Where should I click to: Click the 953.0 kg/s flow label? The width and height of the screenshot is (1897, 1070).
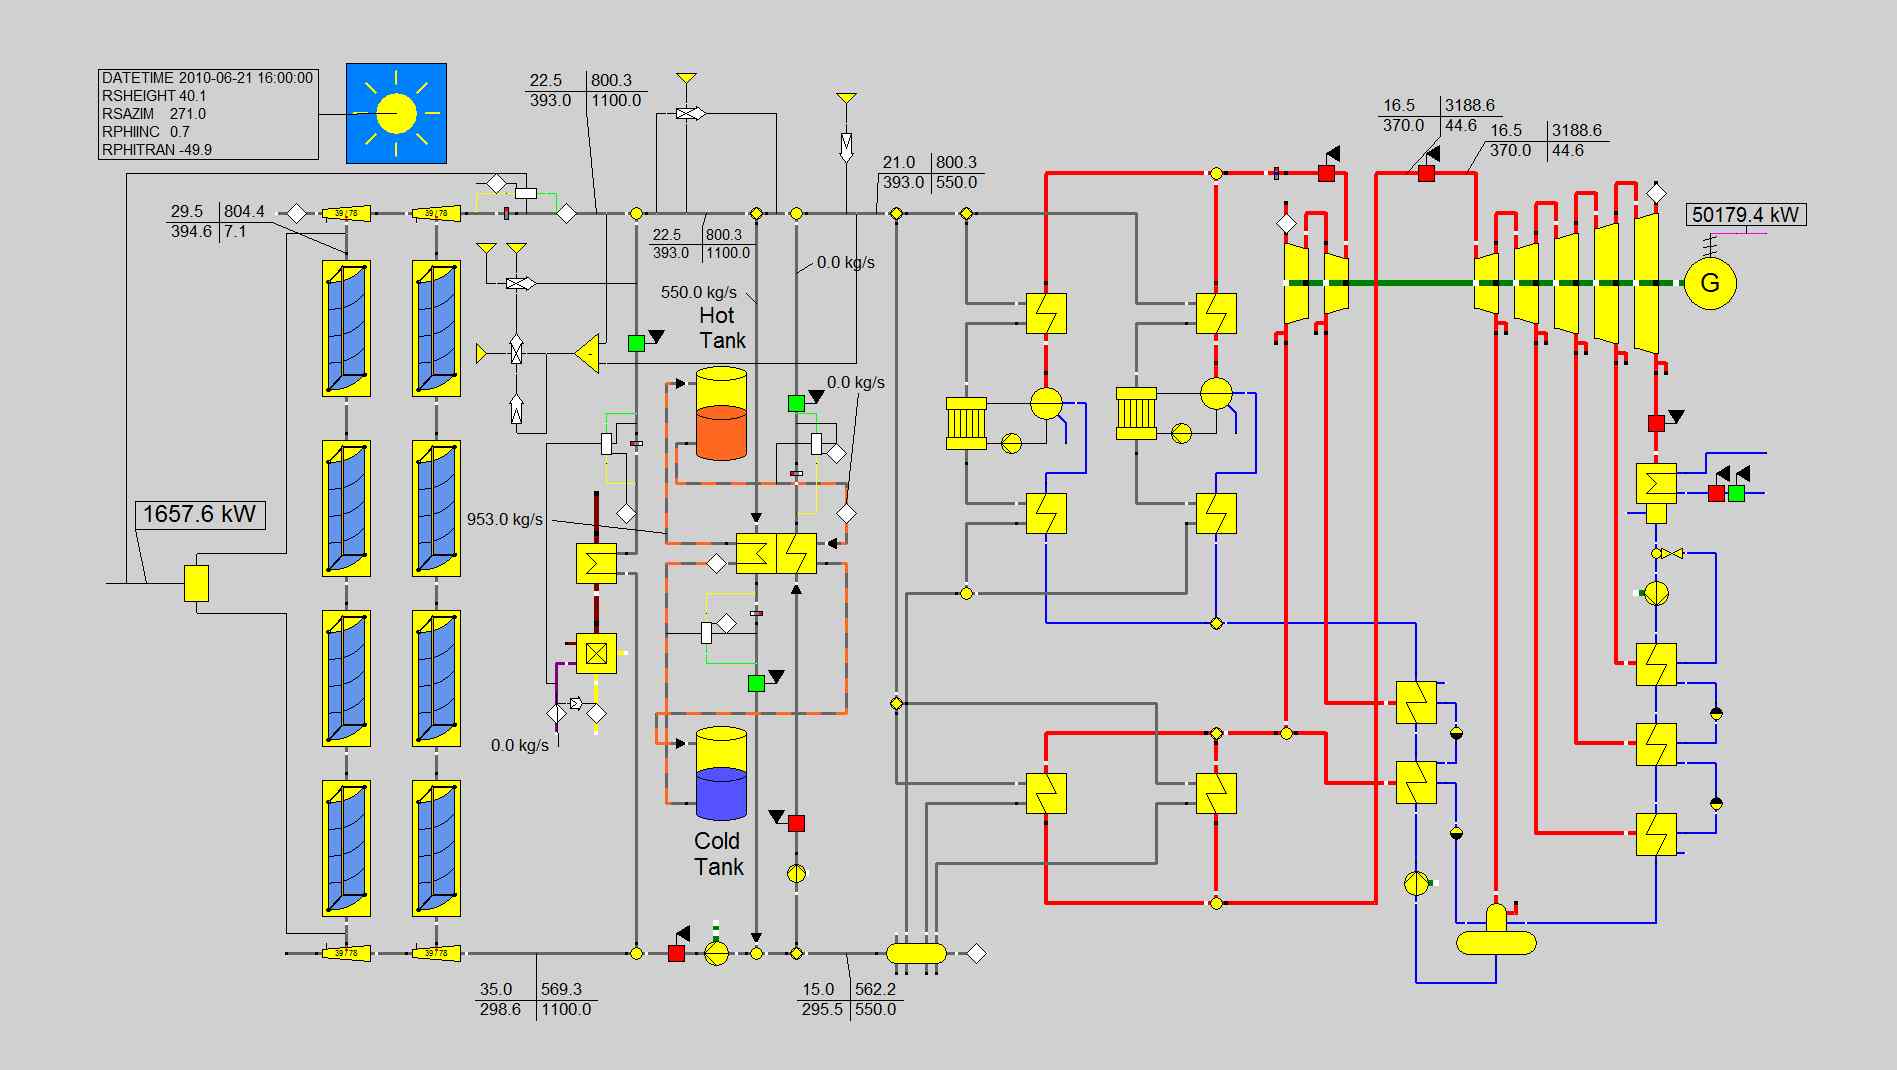click(x=505, y=519)
